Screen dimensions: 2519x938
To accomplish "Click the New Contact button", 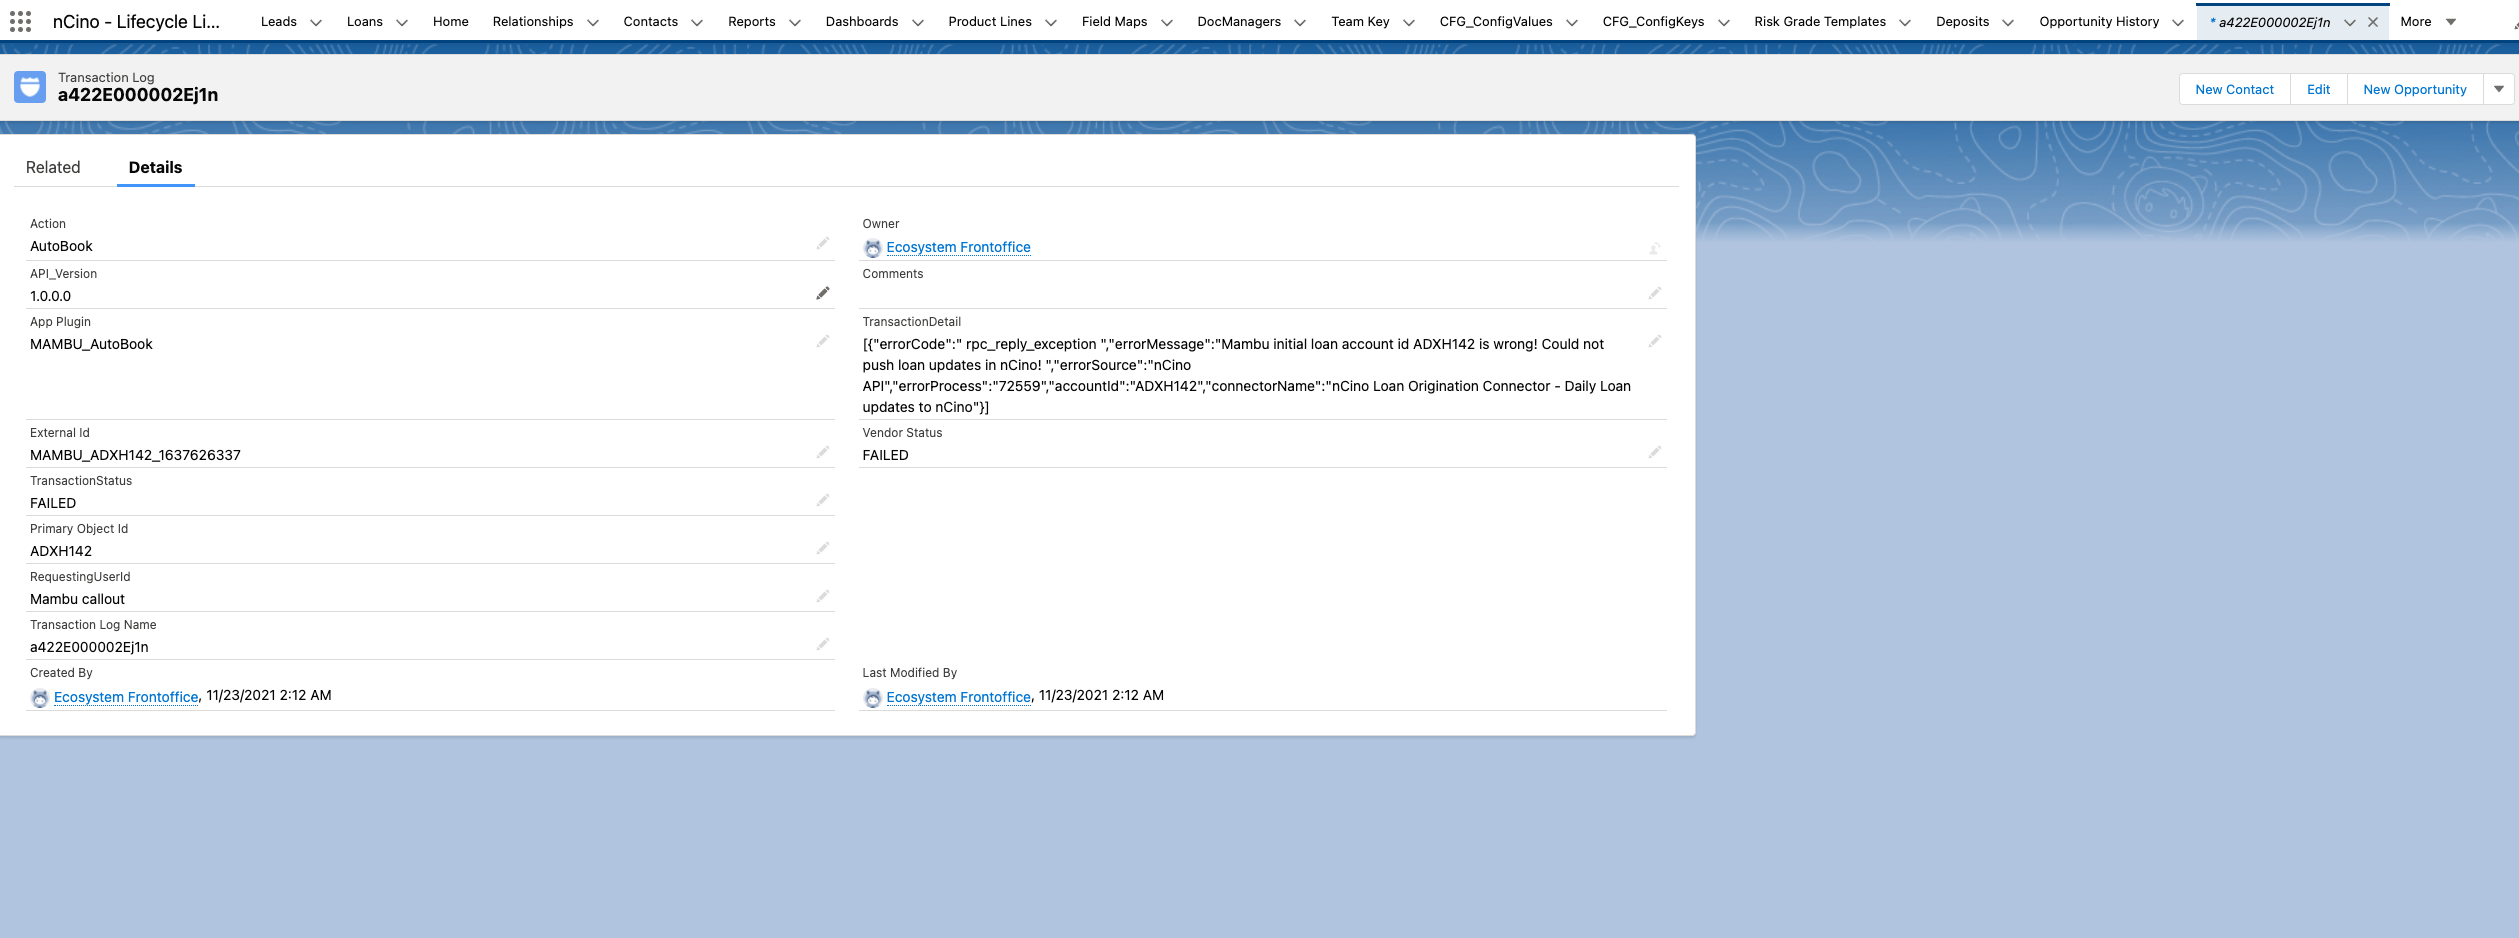I will pyautogui.click(x=2233, y=88).
